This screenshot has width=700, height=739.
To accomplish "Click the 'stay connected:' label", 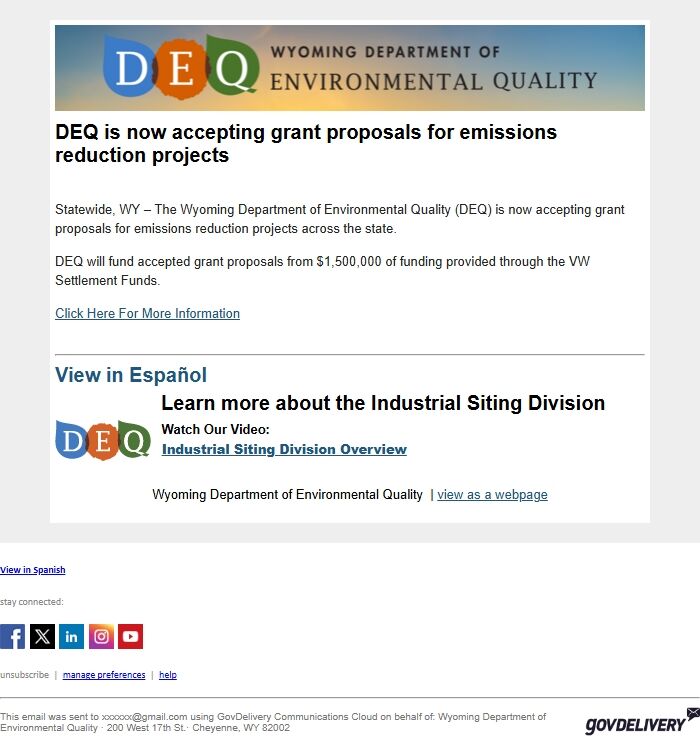I will (32, 602).
